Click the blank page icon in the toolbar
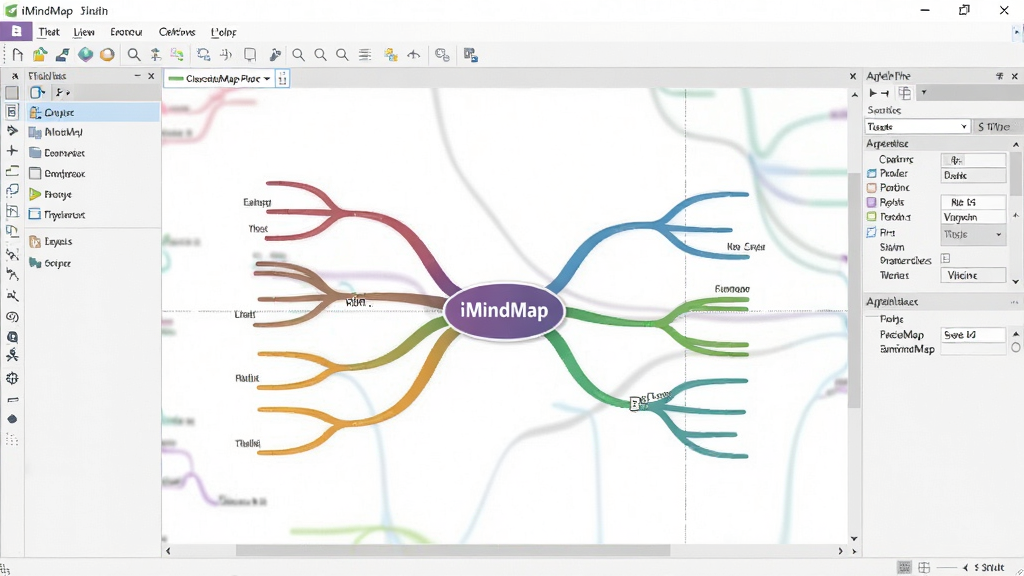The height and width of the screenshot is (576, 1024). click(18, 55)
